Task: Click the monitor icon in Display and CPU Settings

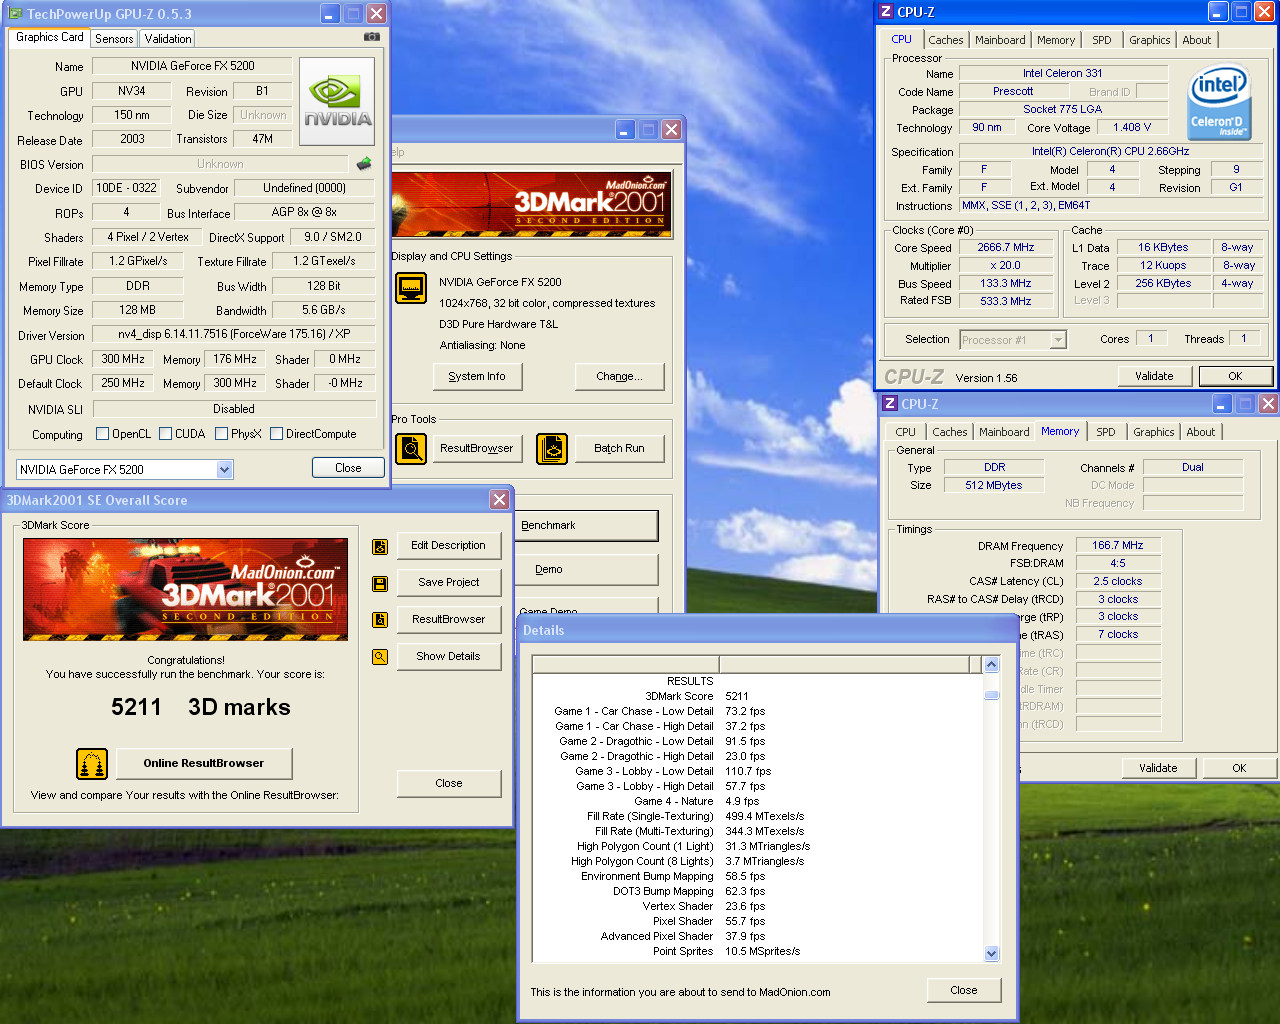Action: 411,288
